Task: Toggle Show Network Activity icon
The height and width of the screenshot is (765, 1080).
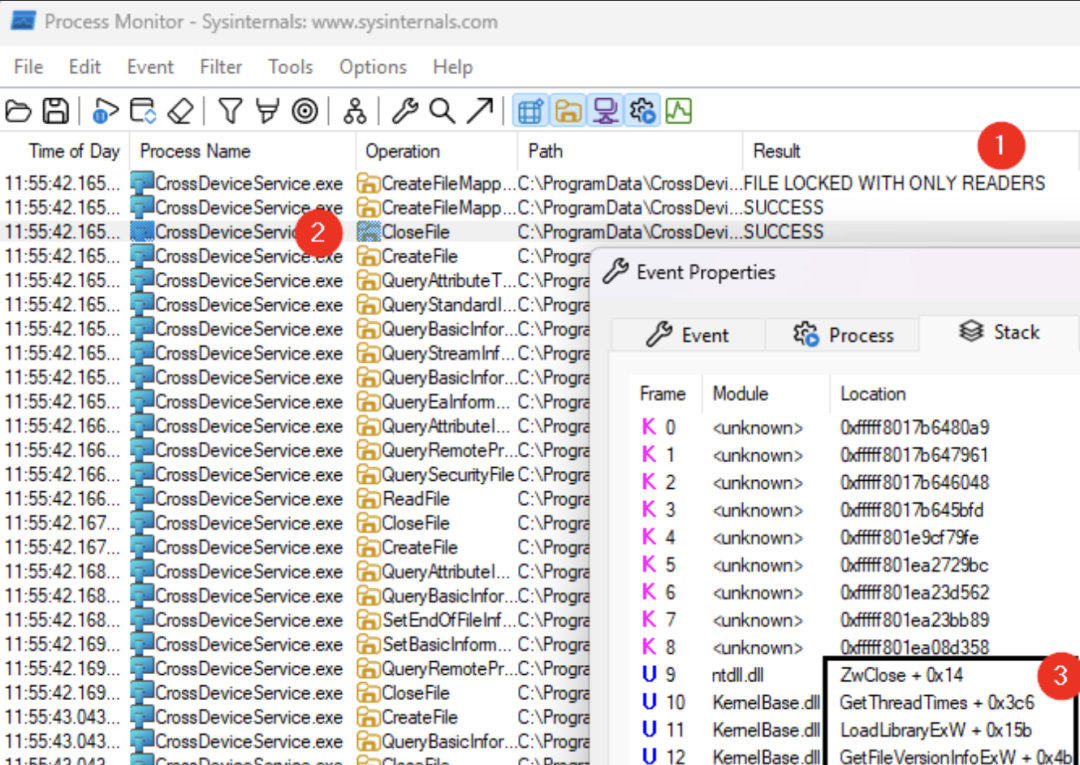Action: click(605, 110)
